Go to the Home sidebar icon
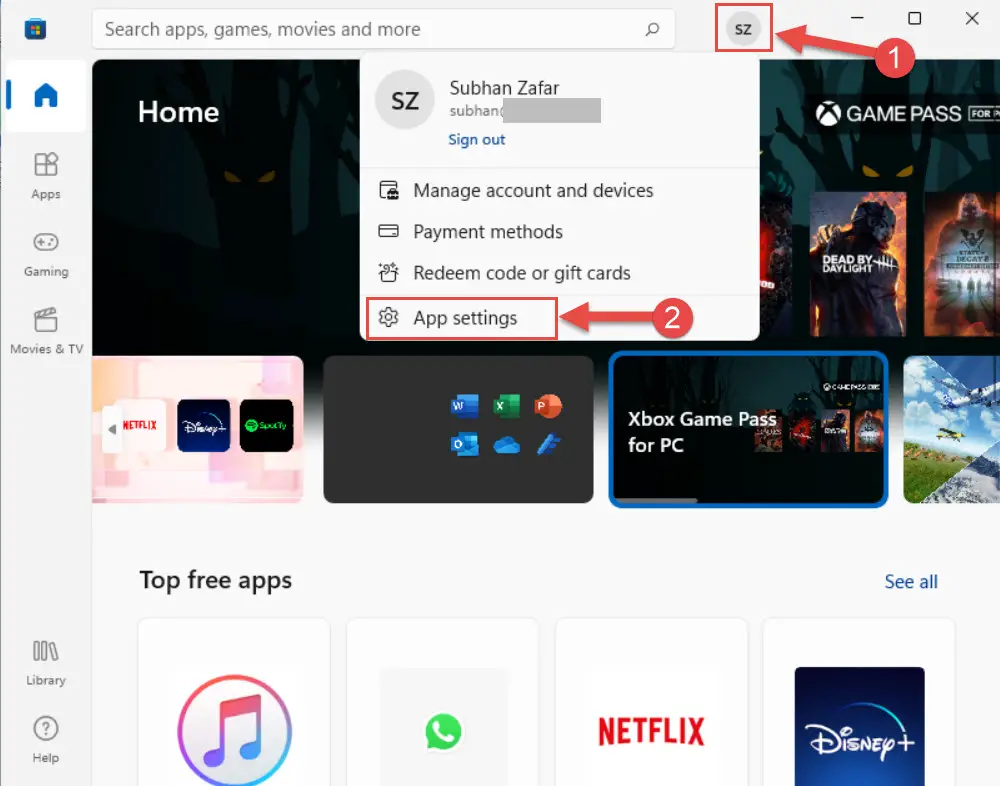This screenshot has width=1000, height=786. click(45, 95)
